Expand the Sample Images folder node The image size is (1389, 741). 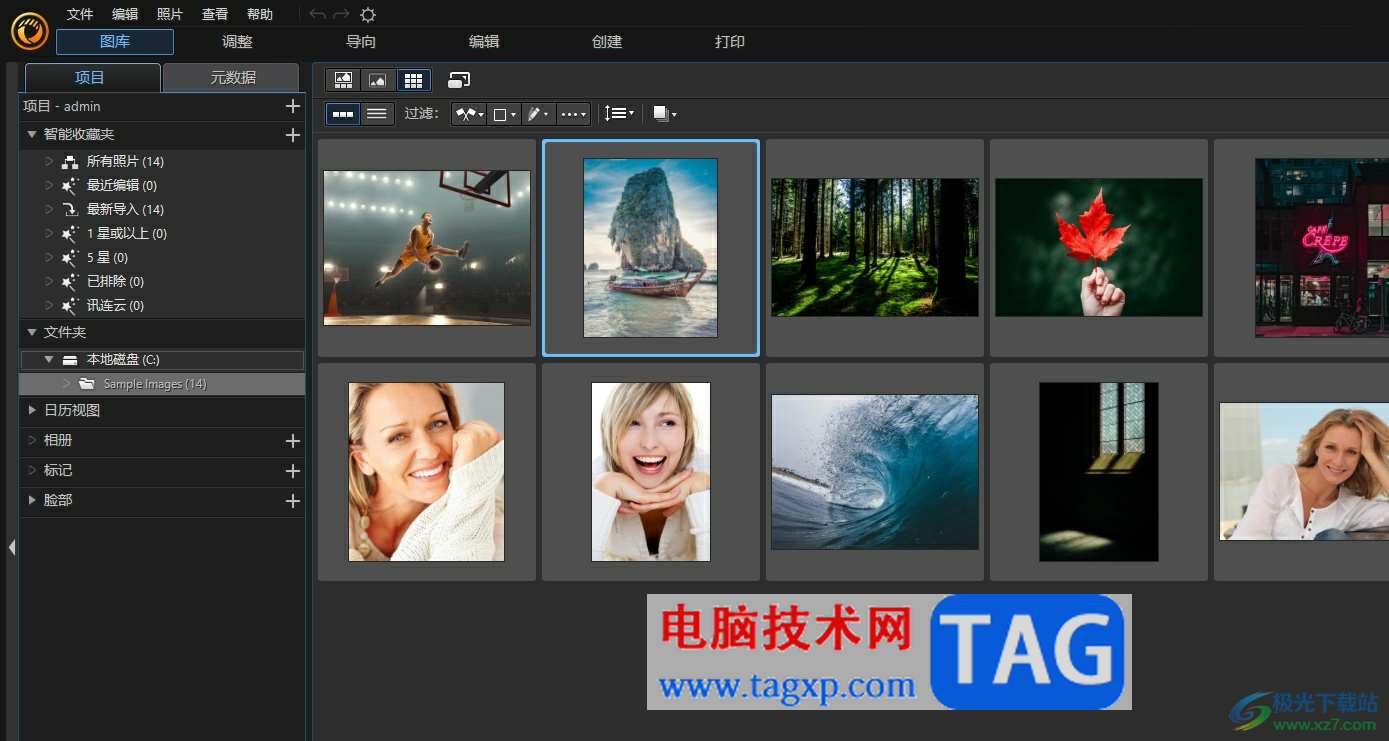[66, 384]
